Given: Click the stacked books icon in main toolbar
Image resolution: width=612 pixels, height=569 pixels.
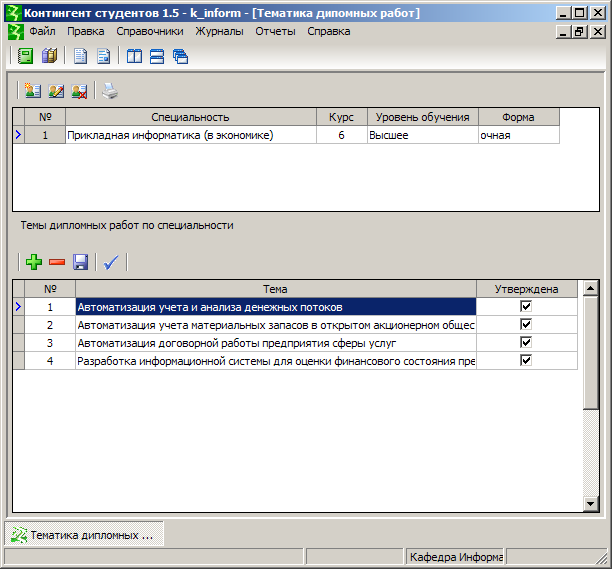Looking at the screenshot, I should (50, 56).
